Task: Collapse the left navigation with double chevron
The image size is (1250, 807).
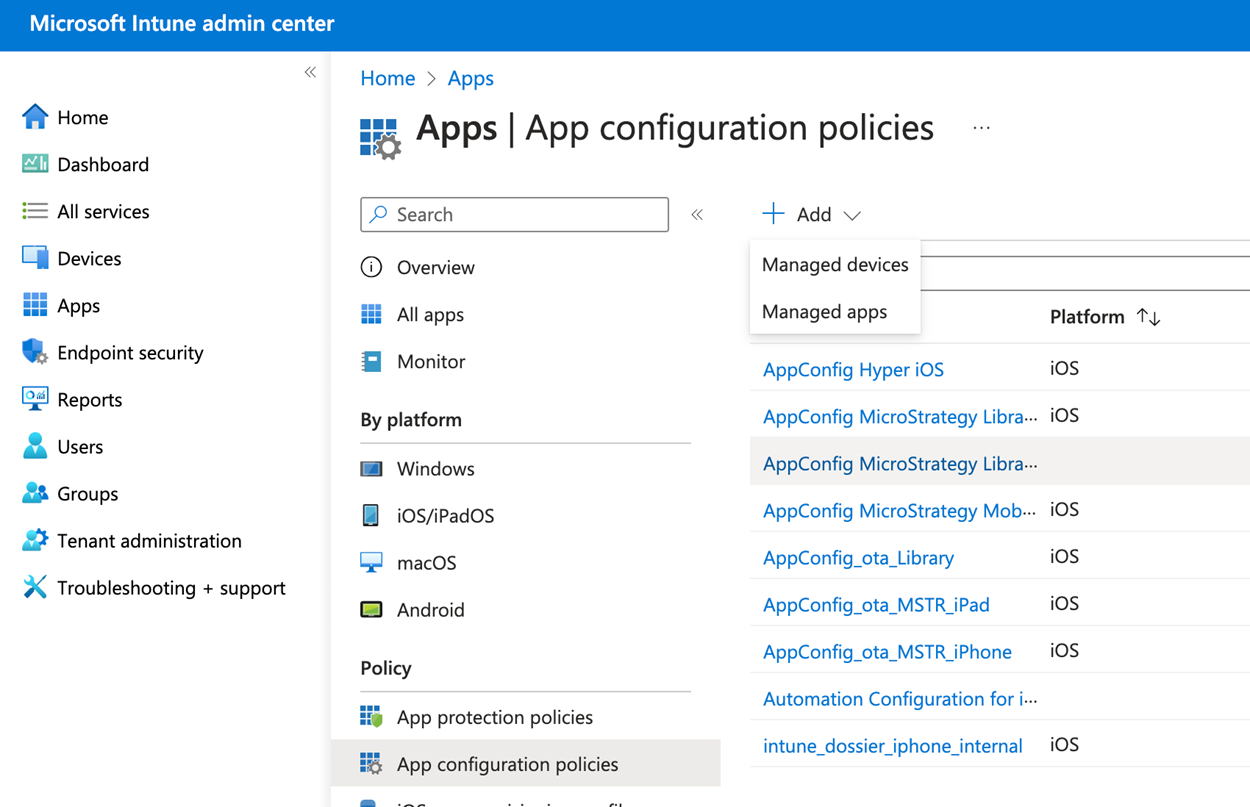Action: (310, 72)
